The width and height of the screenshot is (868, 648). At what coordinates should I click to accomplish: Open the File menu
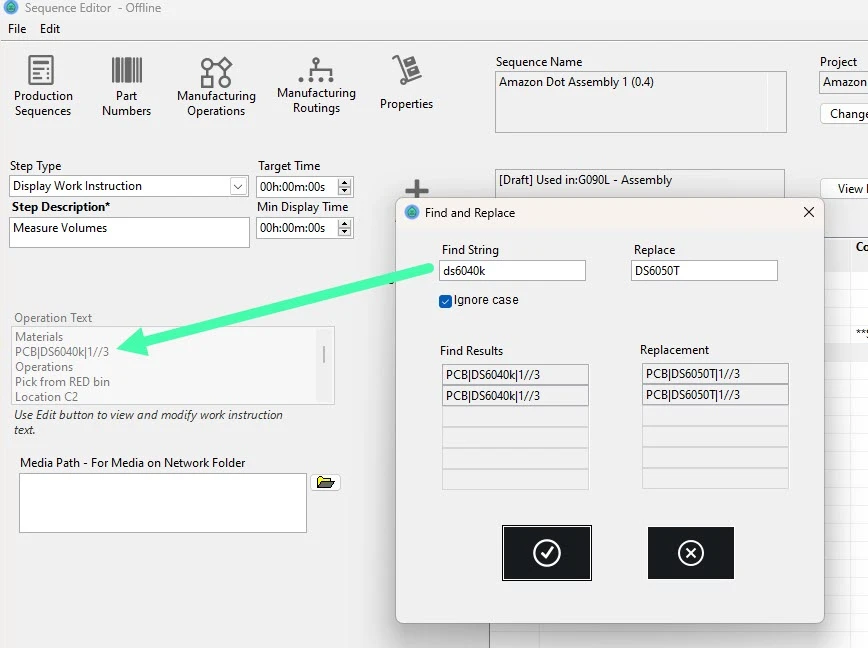17,29
